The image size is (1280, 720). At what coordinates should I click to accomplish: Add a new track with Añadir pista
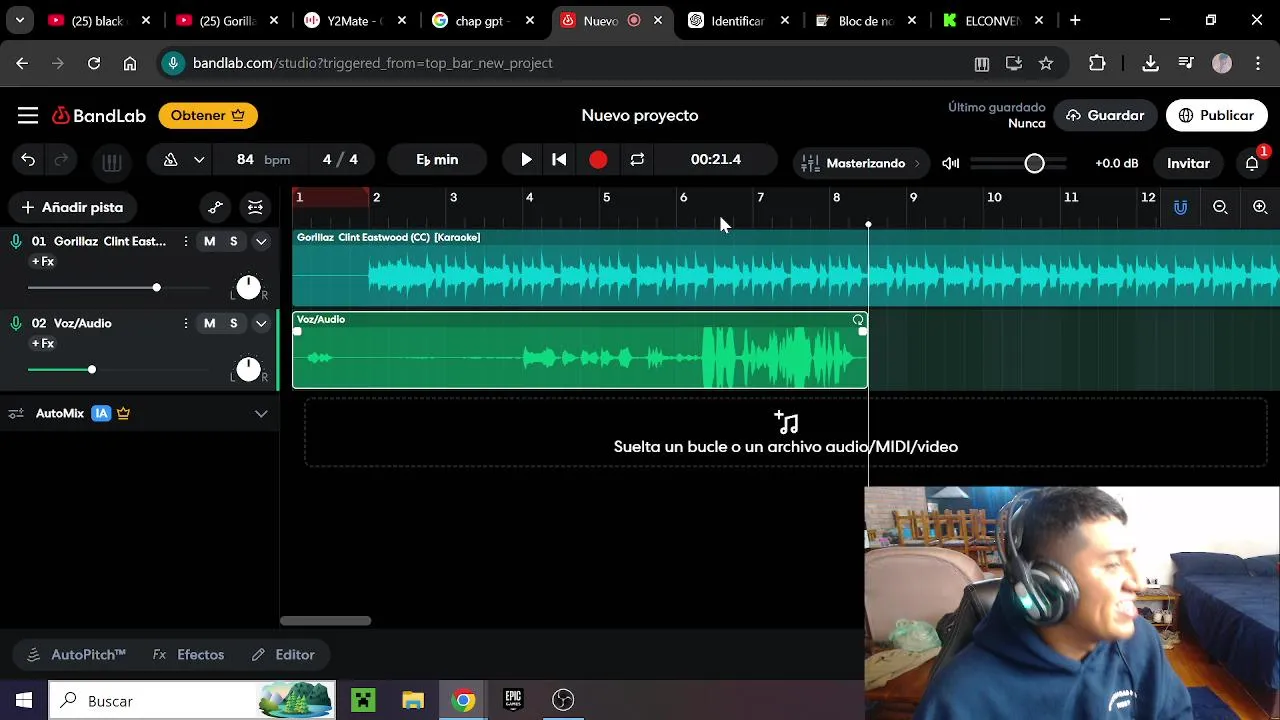[72, 208]
